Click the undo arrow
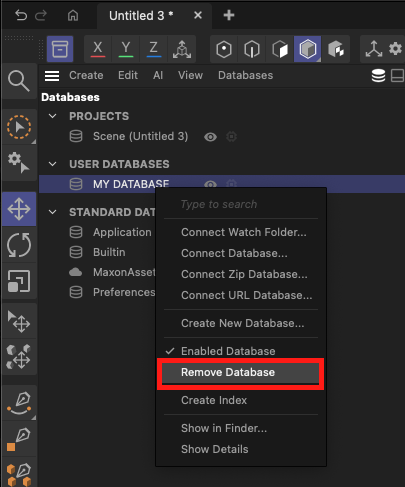Viewport: 405px width, 487px height. (21, 15)
